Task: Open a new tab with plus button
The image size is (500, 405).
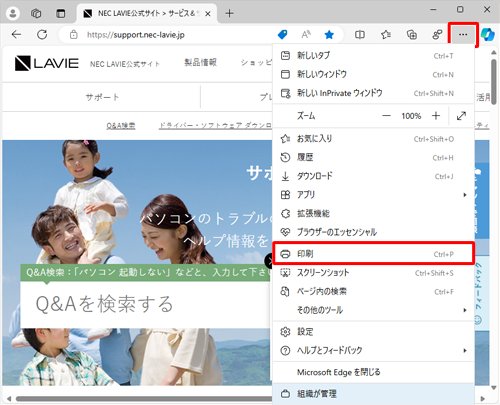Action: tap(229, 13)
